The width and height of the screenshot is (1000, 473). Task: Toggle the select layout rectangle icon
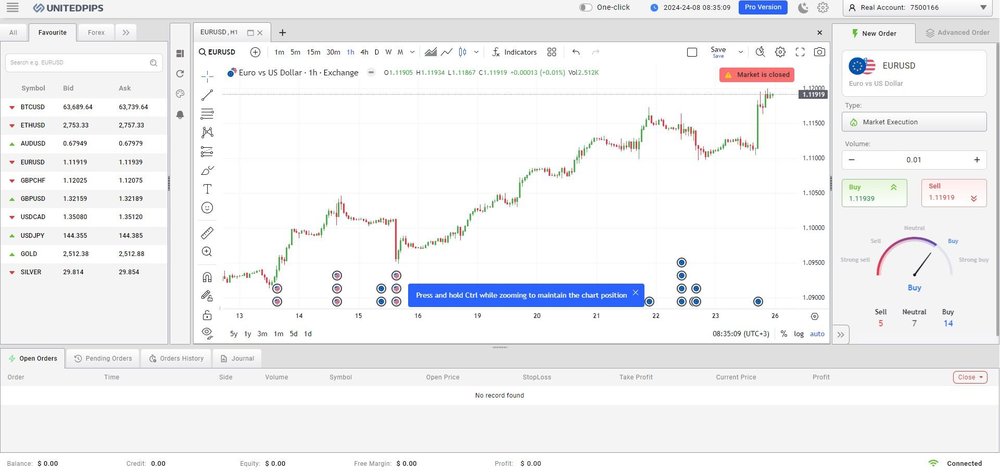point(692,52)
